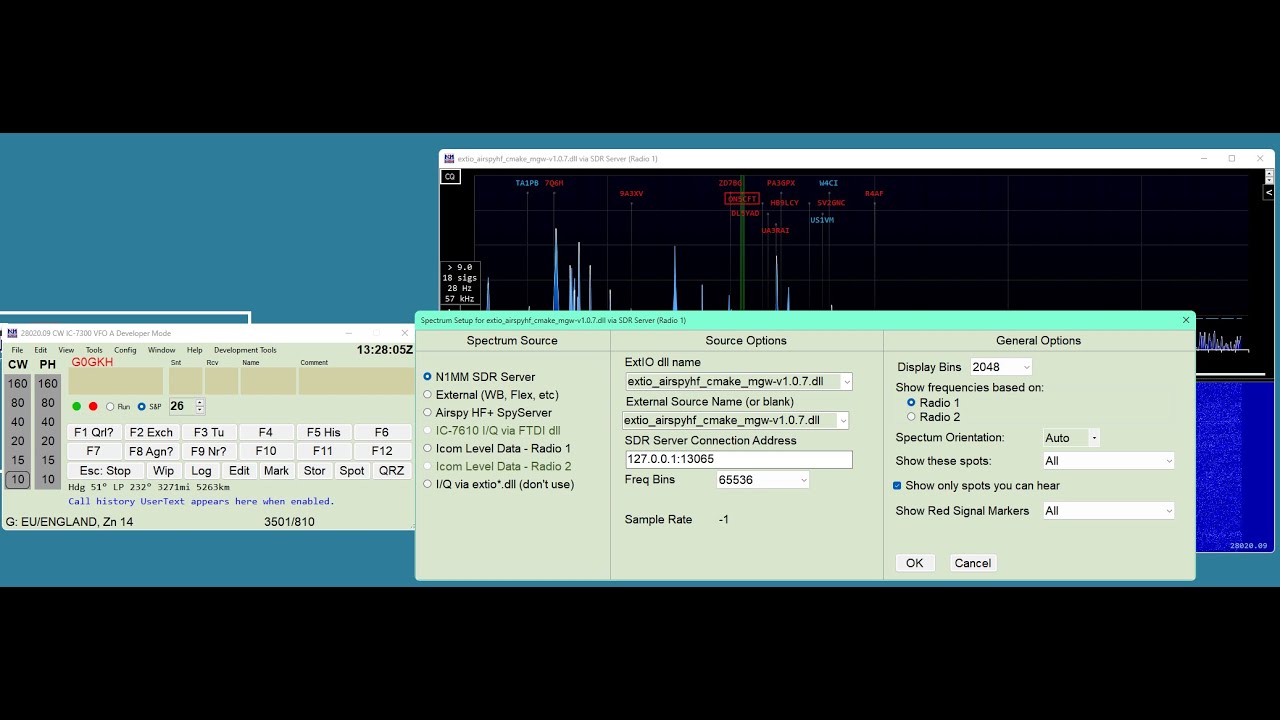
Task: Click the F8 Agn? button
Action: [151, 451]
